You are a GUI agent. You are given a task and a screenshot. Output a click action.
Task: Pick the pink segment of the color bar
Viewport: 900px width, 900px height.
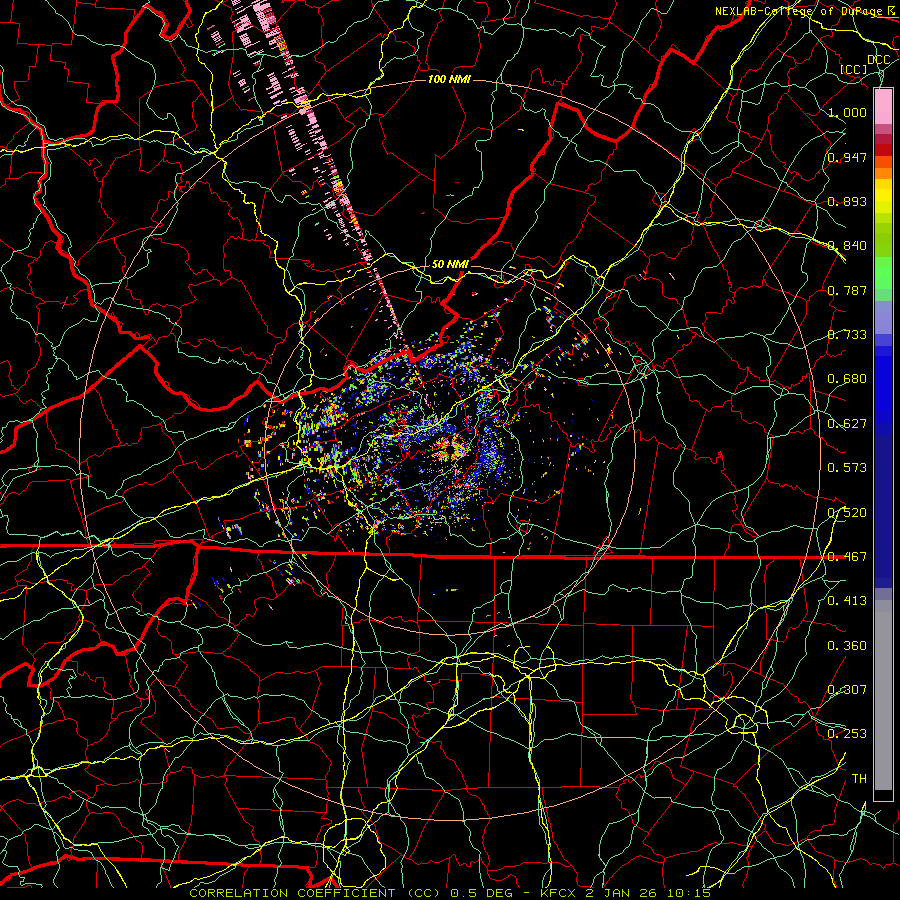[883, 106]
